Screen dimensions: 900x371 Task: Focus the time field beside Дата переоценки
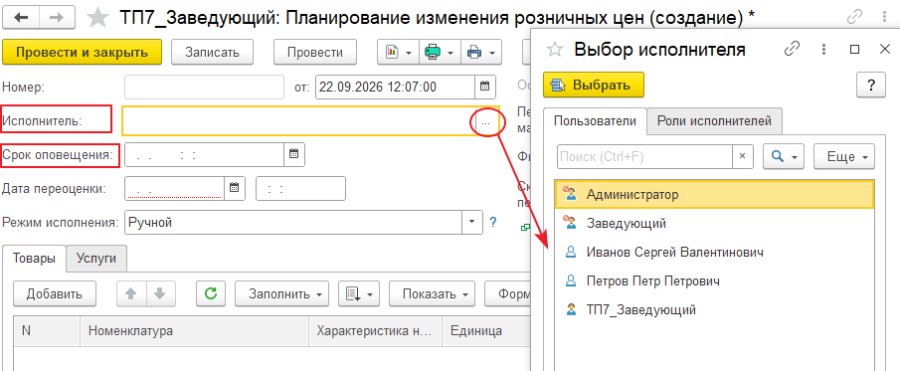tap(301, 188)
